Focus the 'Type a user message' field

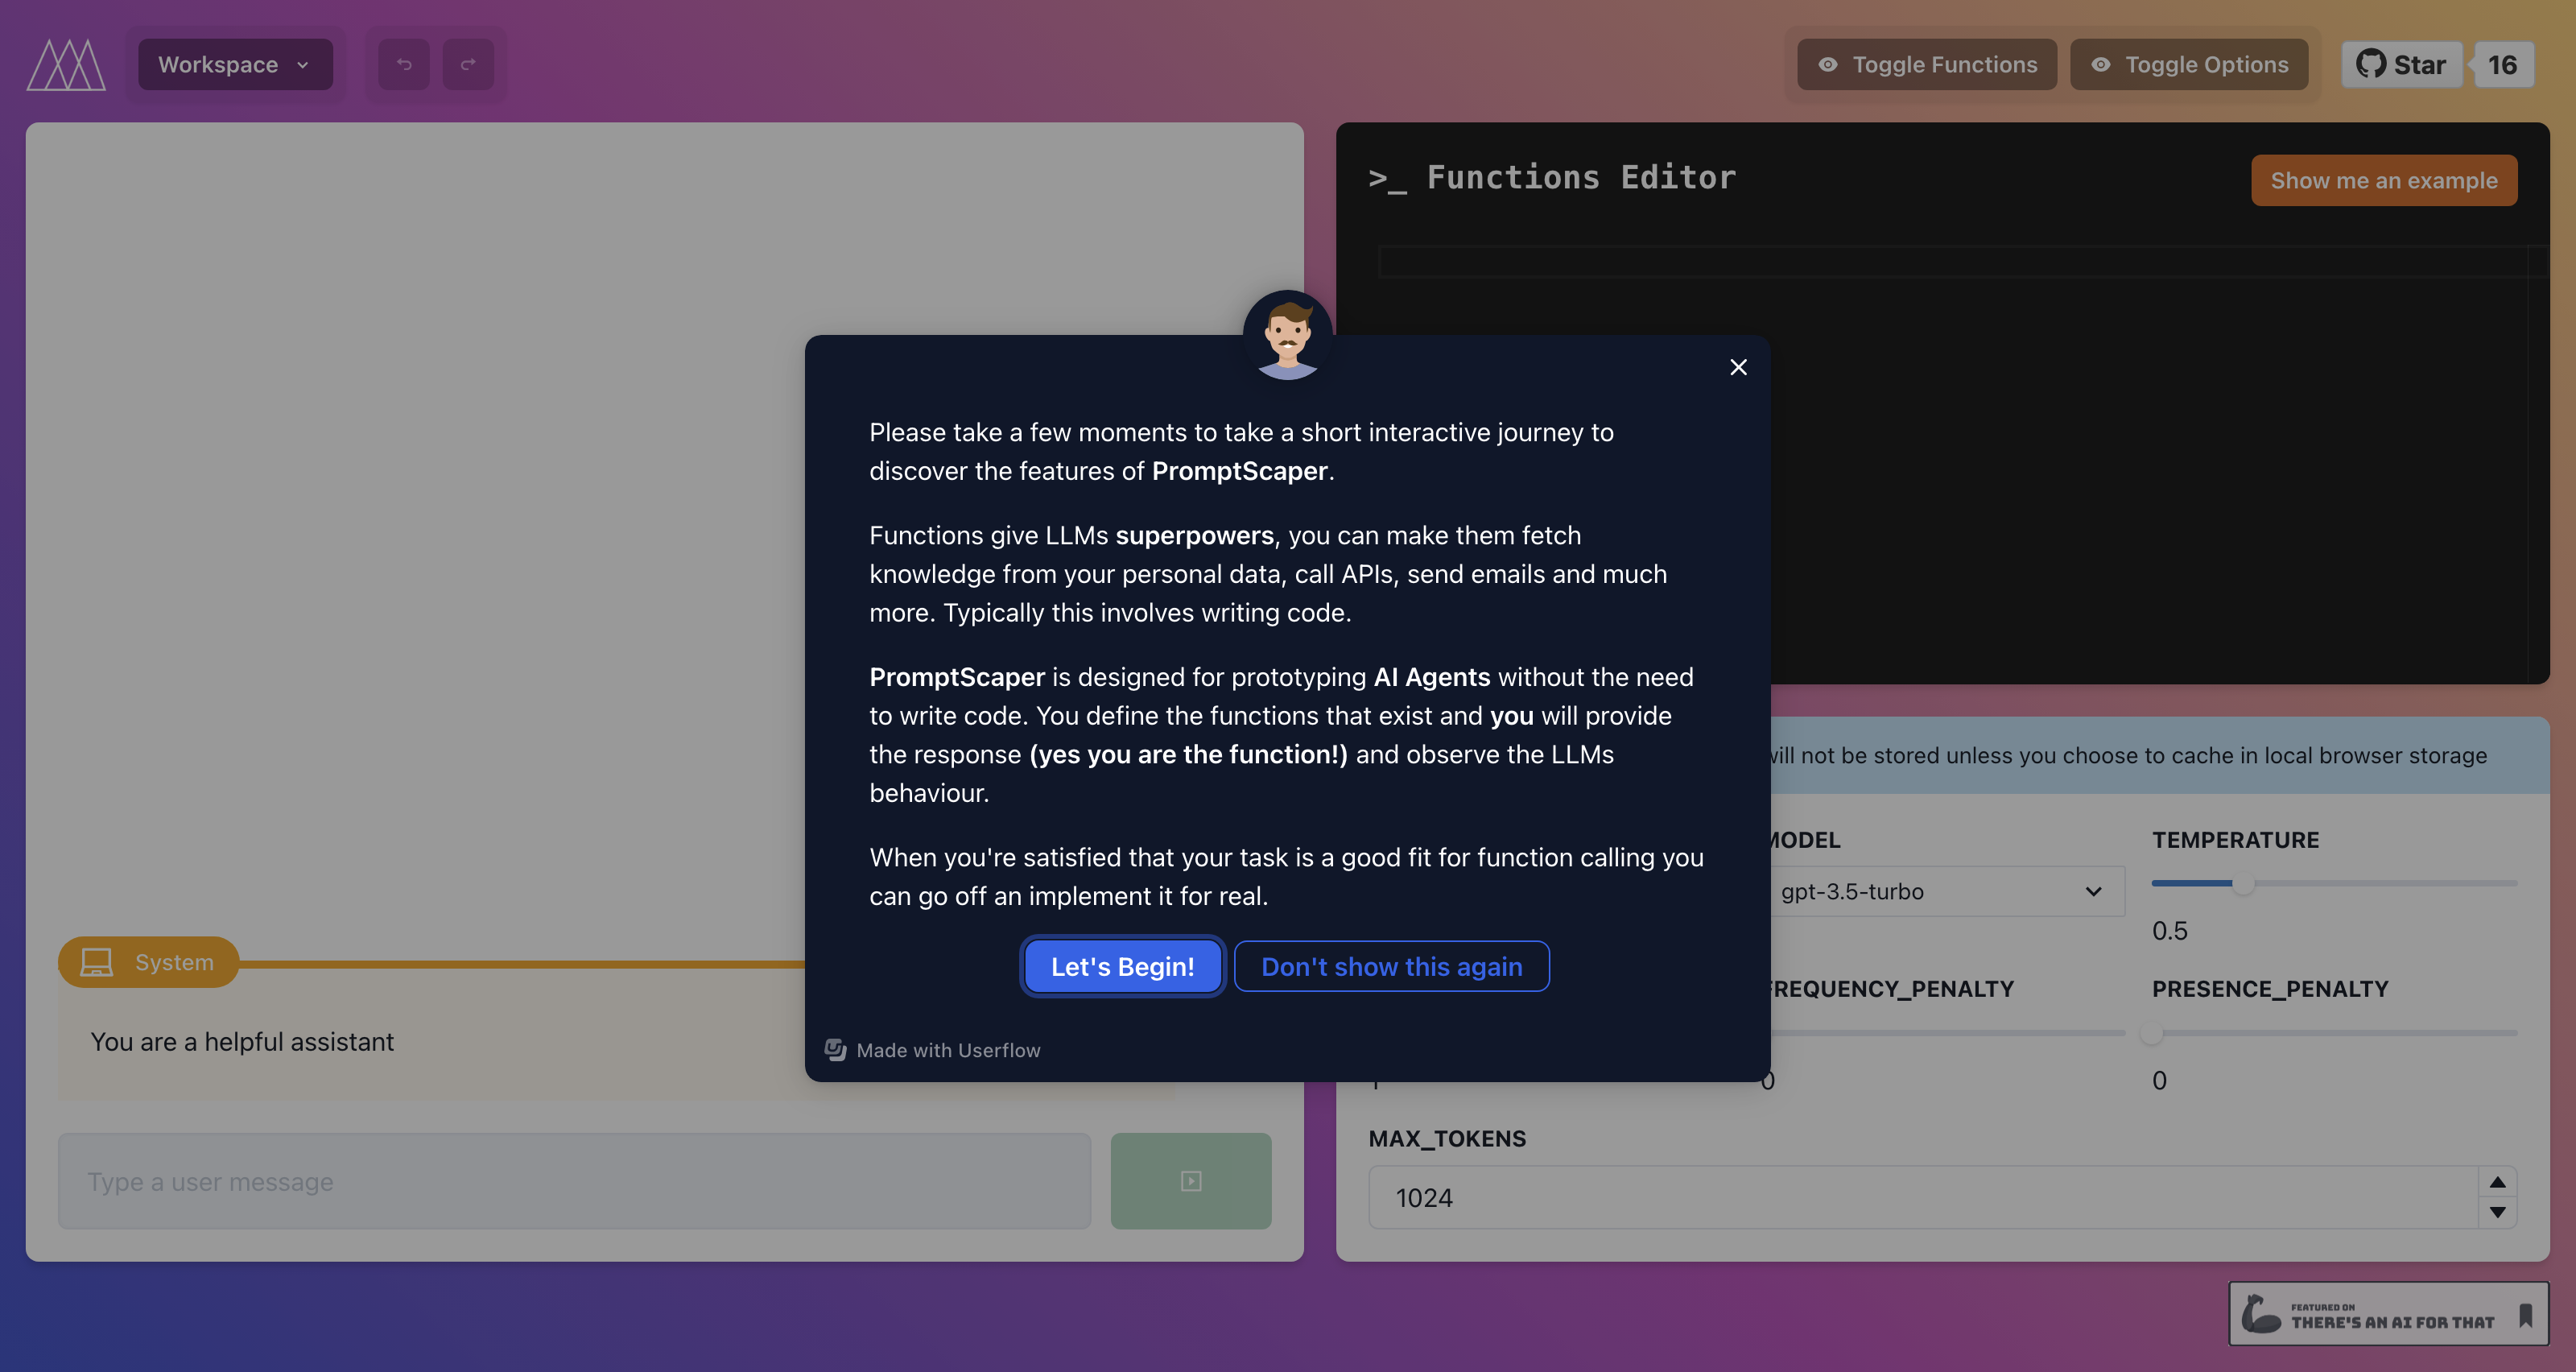(574, 1181)
